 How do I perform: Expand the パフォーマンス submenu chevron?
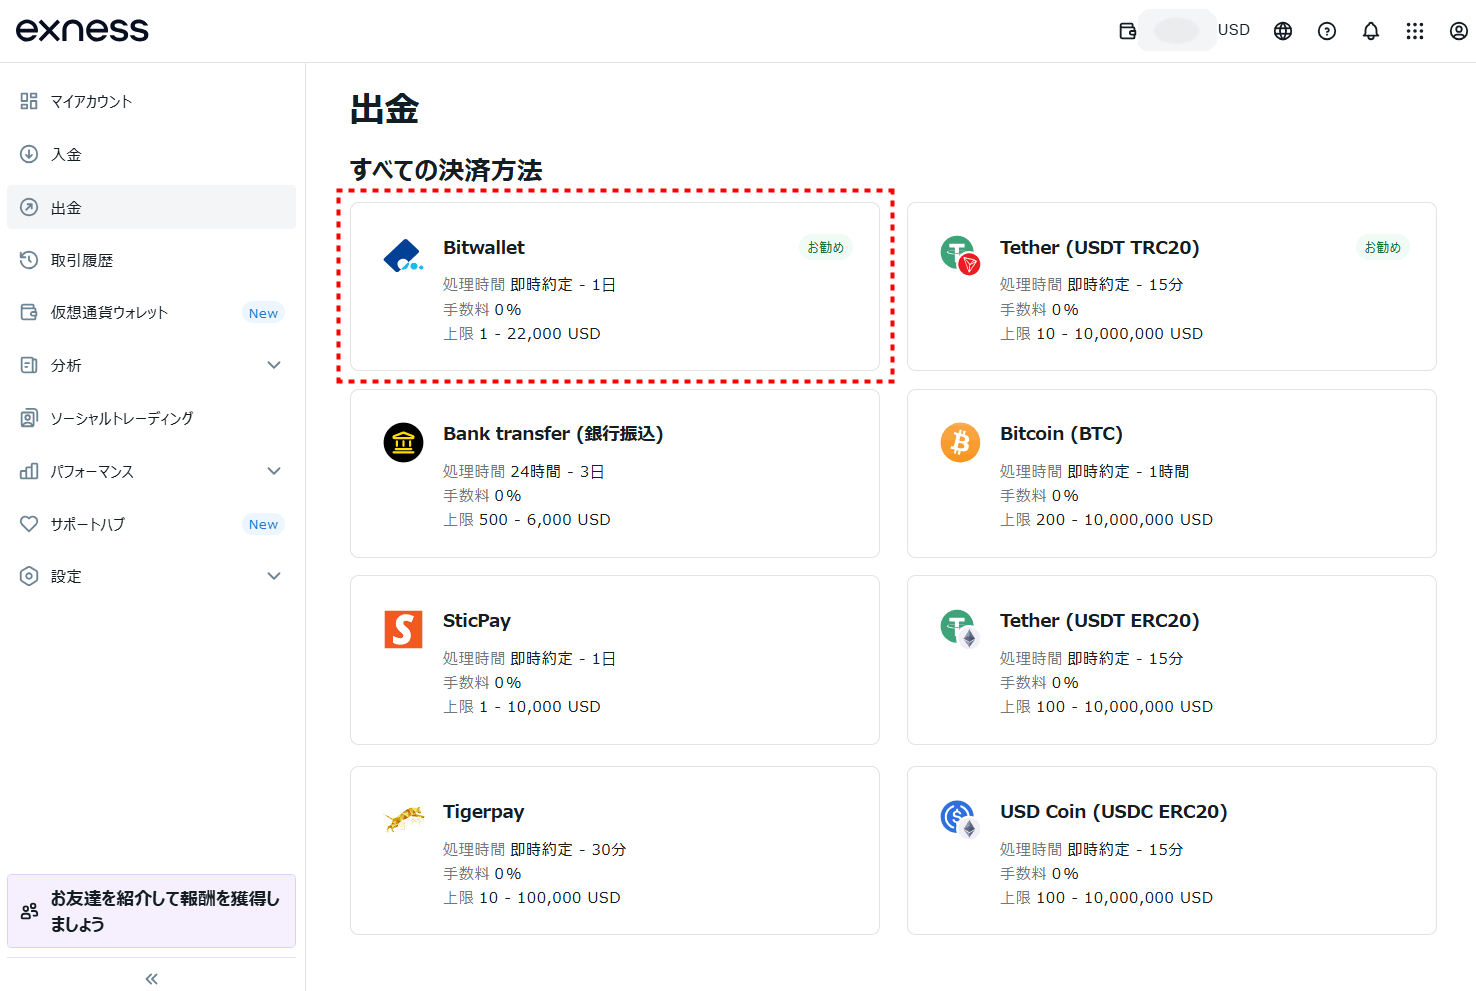pos(274,471)
